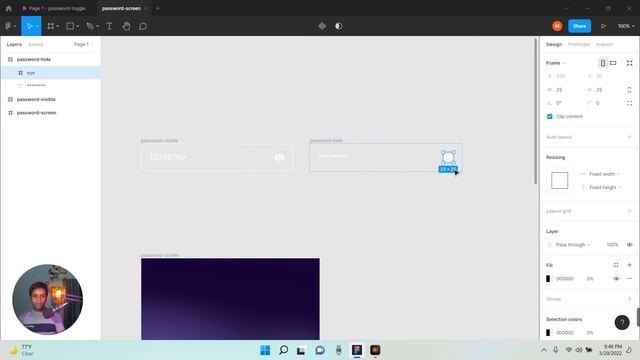Screen dimensions: 640x360
Task: Switch to the Page 1 password-toggle tab
Action: (55, 8)
